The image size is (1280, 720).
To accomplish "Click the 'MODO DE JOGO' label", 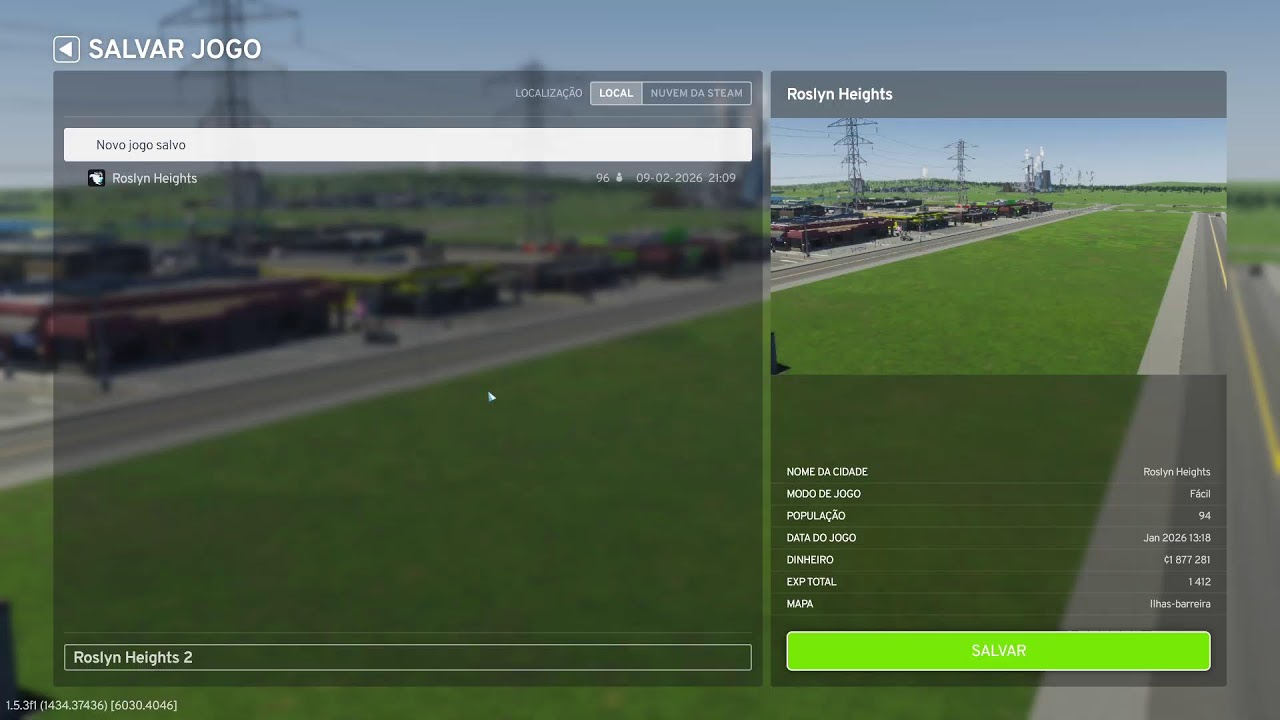I will click(x=823, y=494).
